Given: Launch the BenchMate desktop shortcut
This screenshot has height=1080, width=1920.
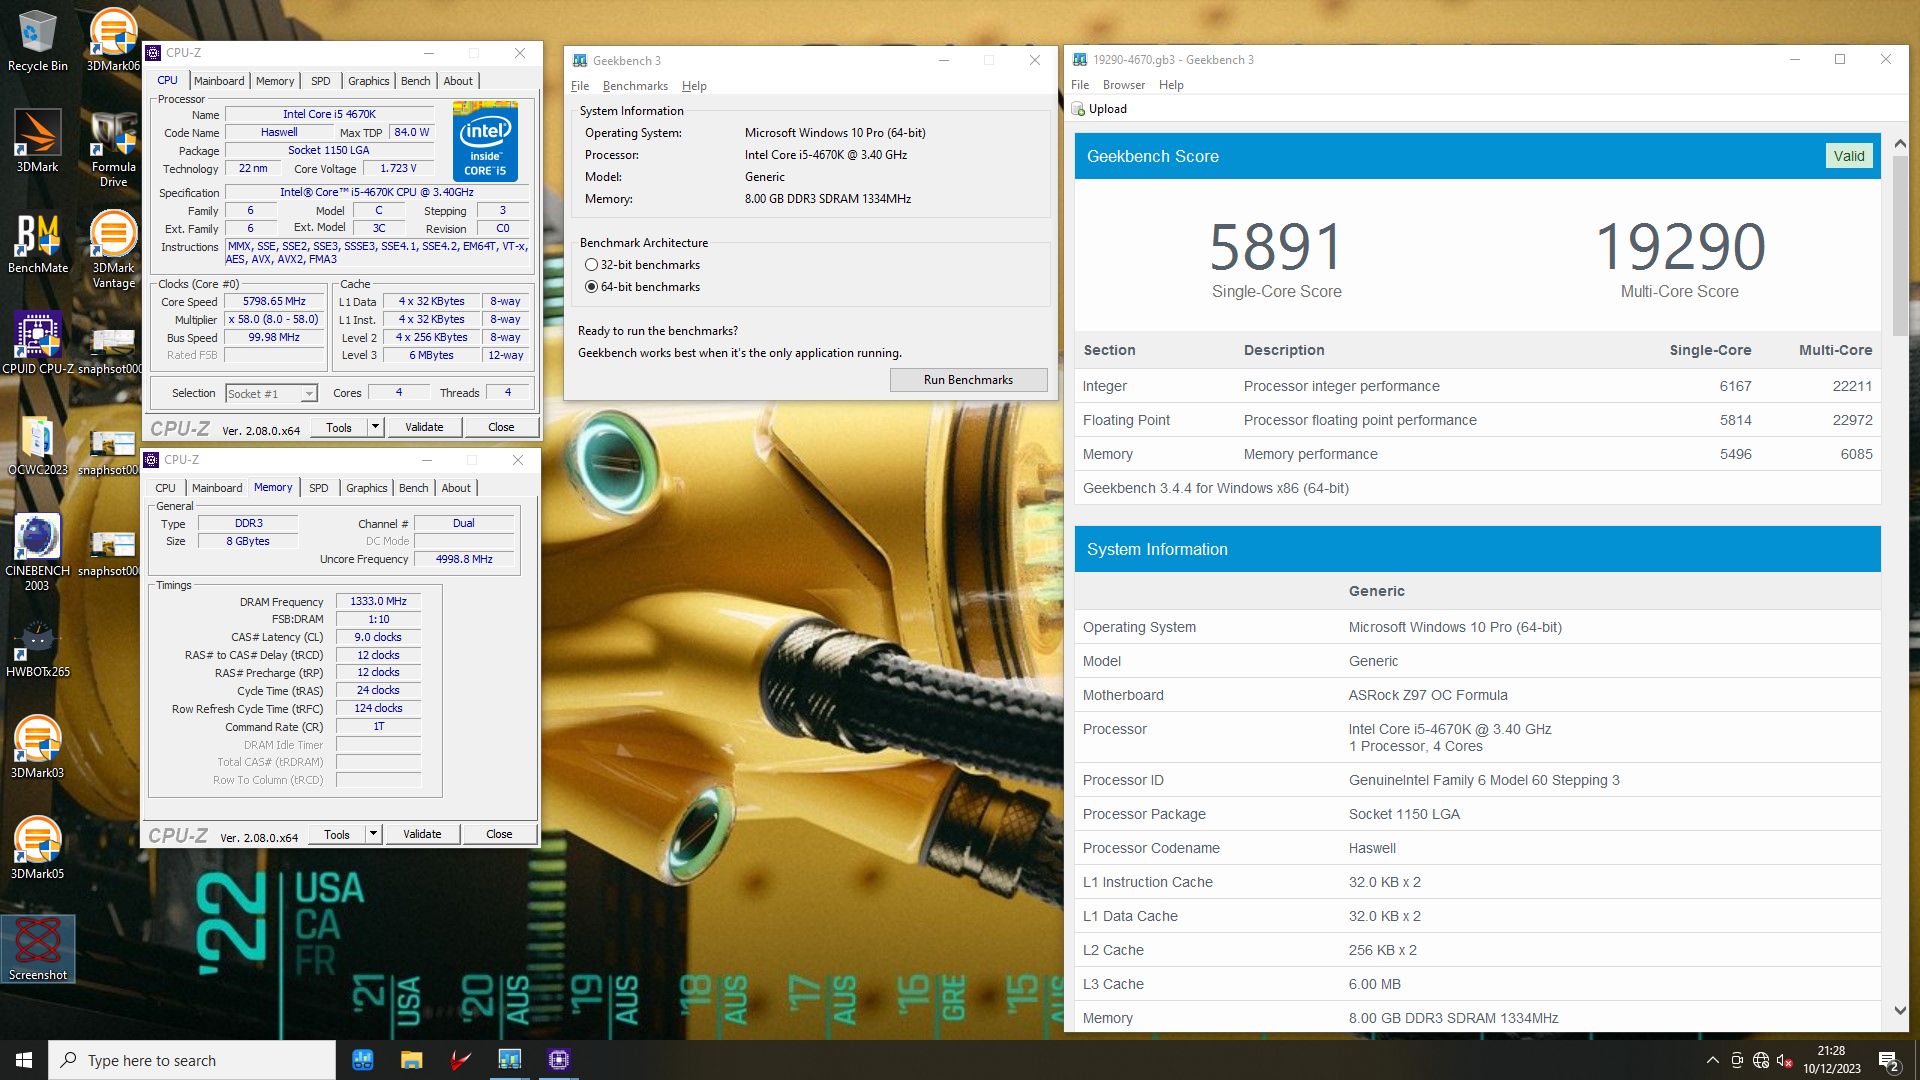Looking at the screenshot, I should click(37, 243).
